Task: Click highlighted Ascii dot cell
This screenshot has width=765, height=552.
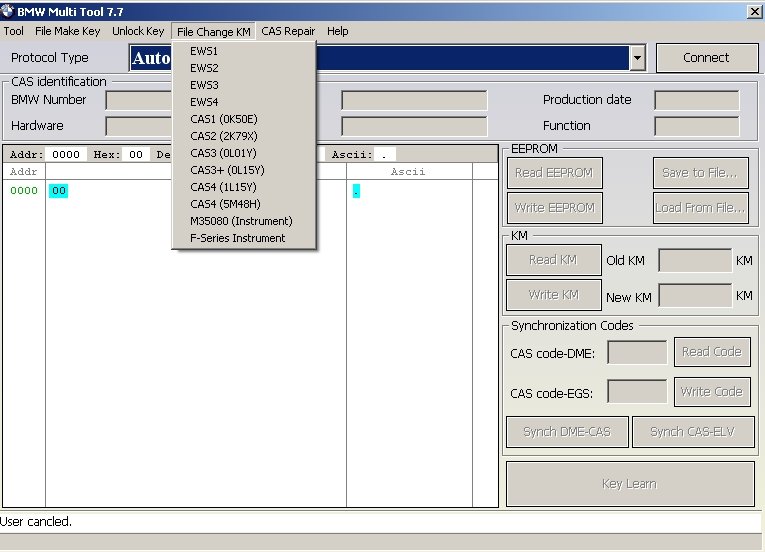Action: (x=356, y=191)
